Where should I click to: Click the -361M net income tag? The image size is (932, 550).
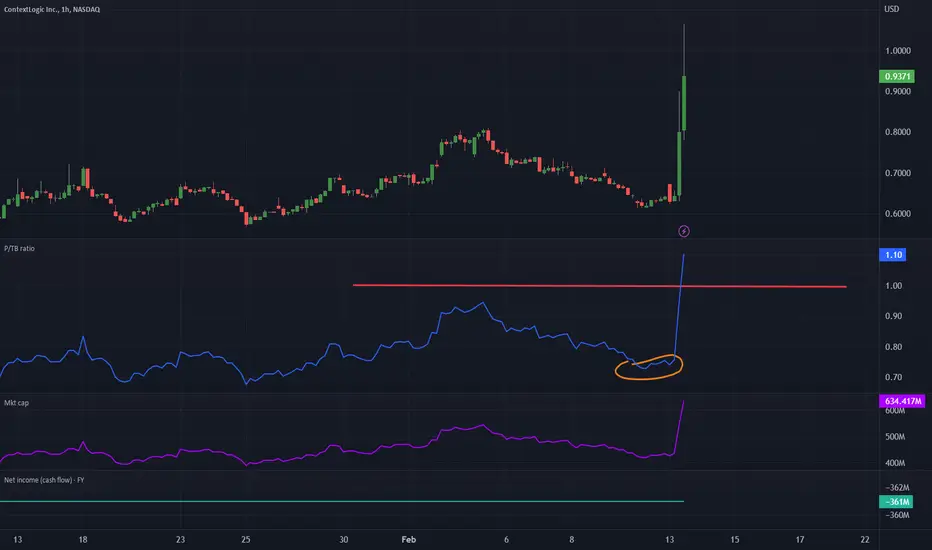pyautogui.click(x=896, y=502)
